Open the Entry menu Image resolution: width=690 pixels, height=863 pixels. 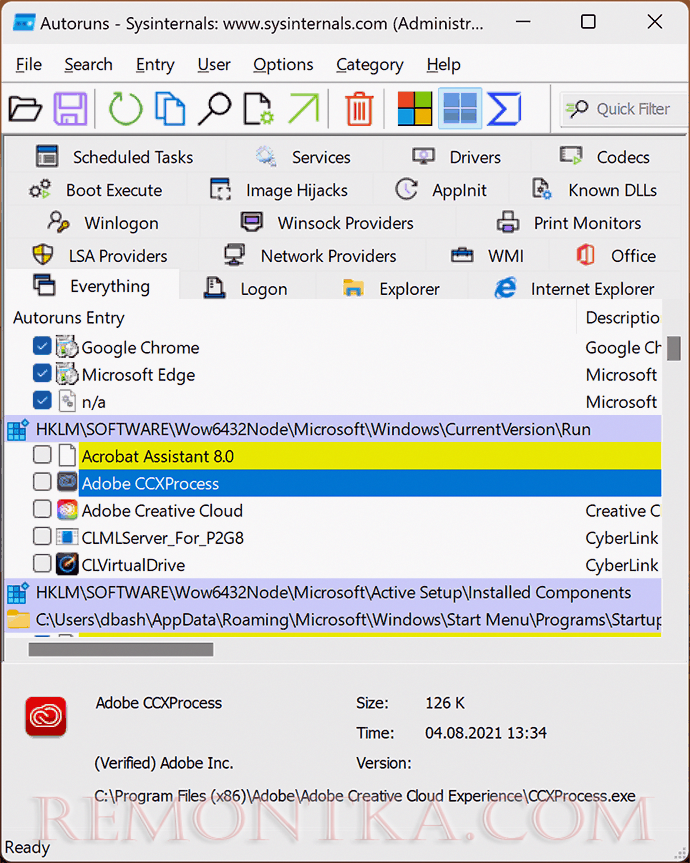tap(155, 64)
